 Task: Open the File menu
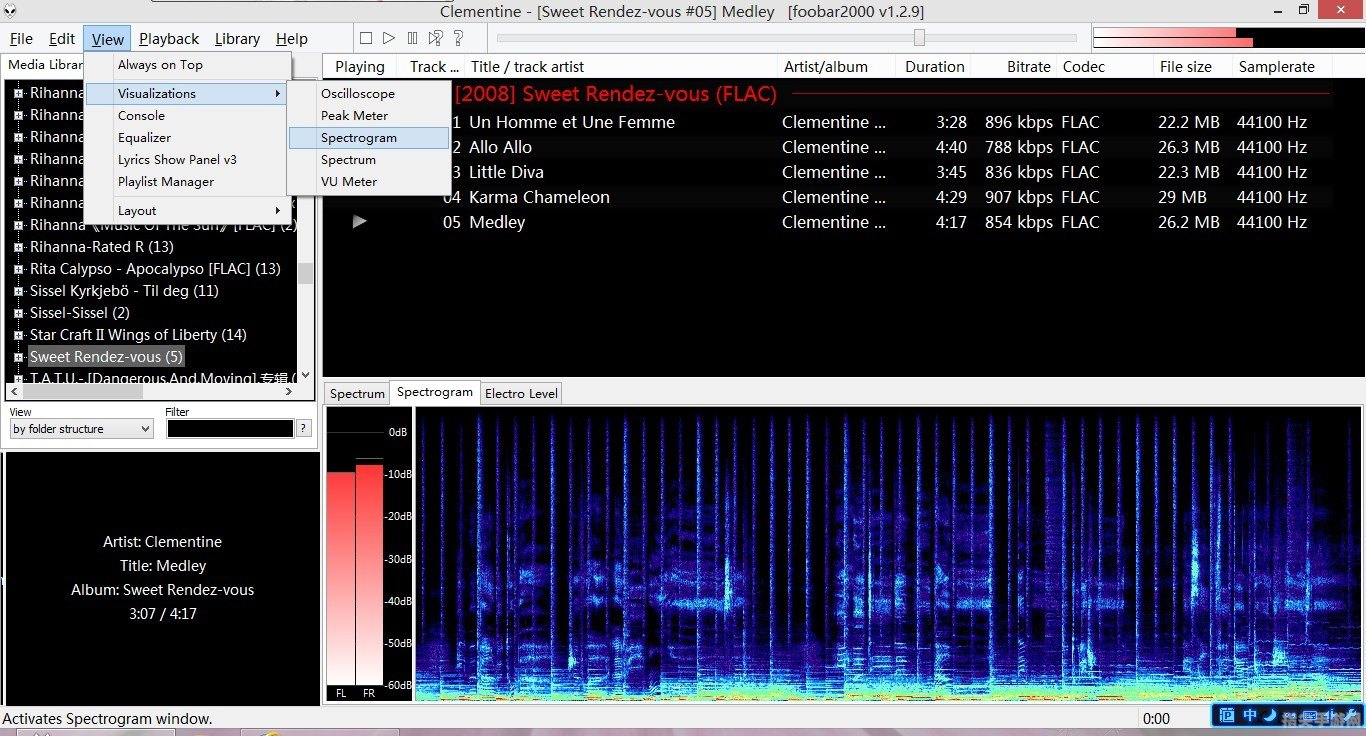click(21, 39)
